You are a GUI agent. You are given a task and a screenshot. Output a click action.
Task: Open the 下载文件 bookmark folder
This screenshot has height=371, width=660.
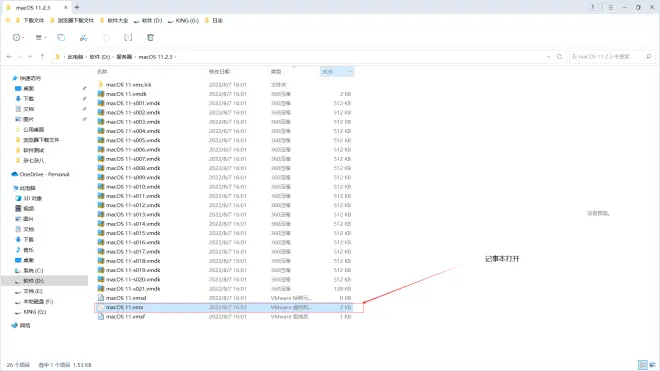click(x=29, y=20)
